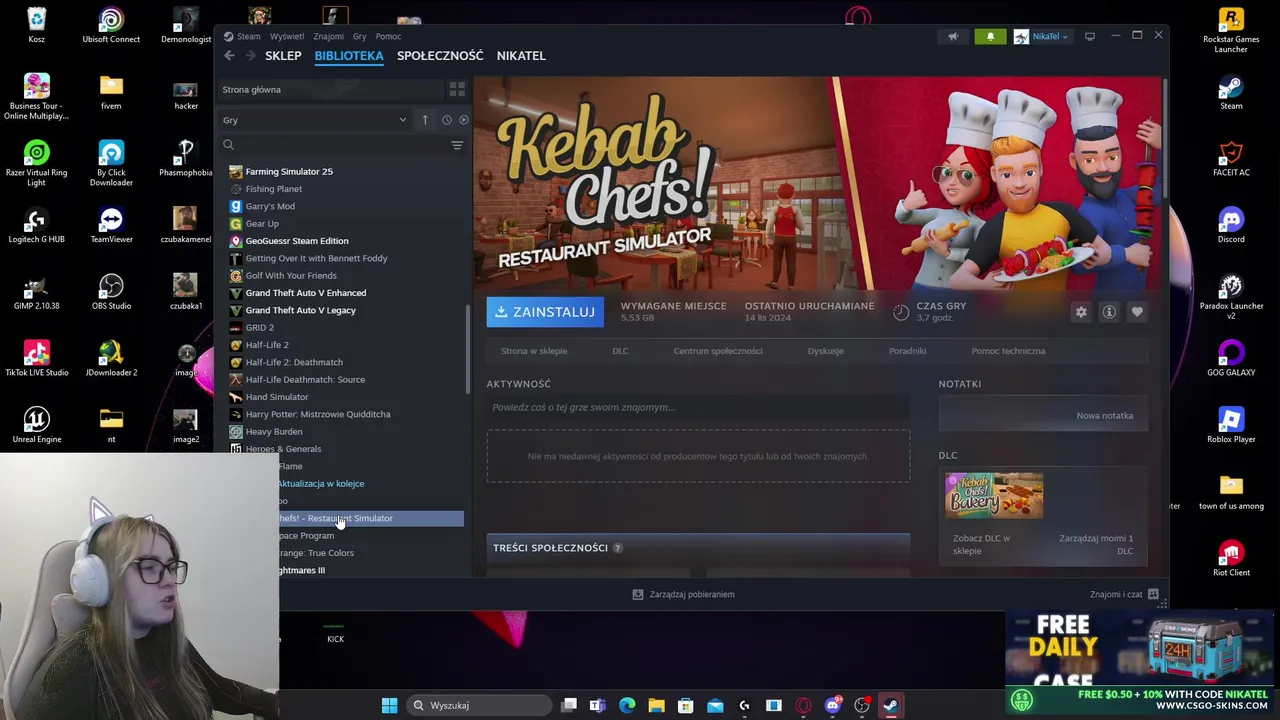
Task: Open Kebab Chefs game info icon
Action: click(1109, 312)
